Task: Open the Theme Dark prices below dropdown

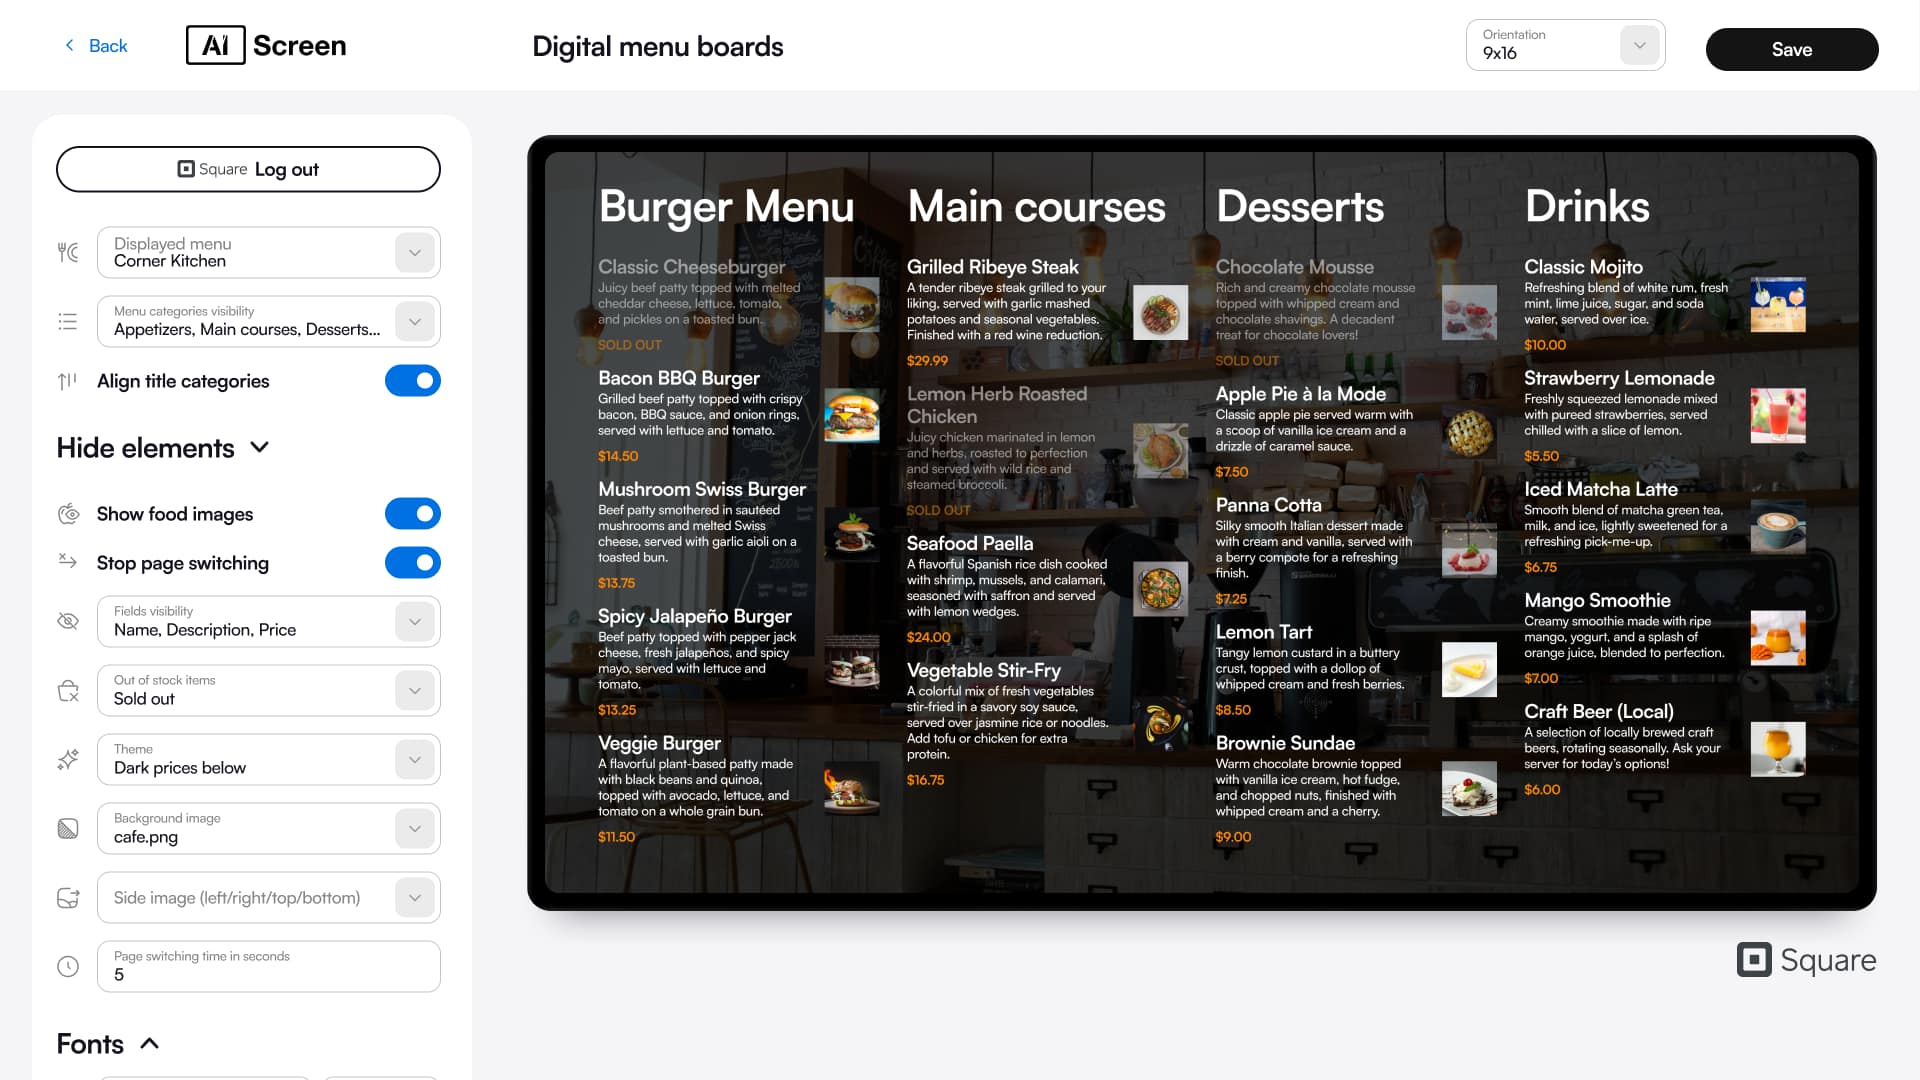Action: click(414, 759)
